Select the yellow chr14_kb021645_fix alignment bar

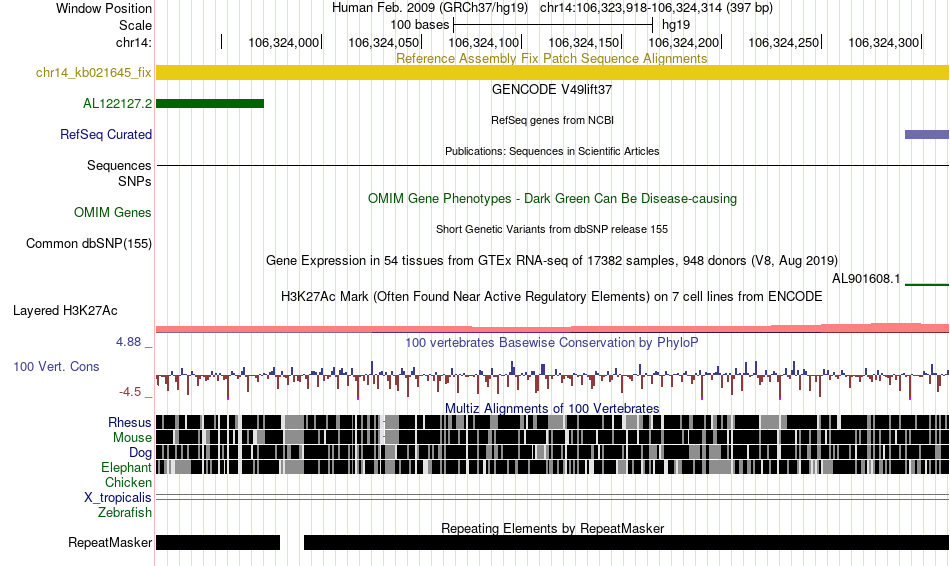point(553,73)
